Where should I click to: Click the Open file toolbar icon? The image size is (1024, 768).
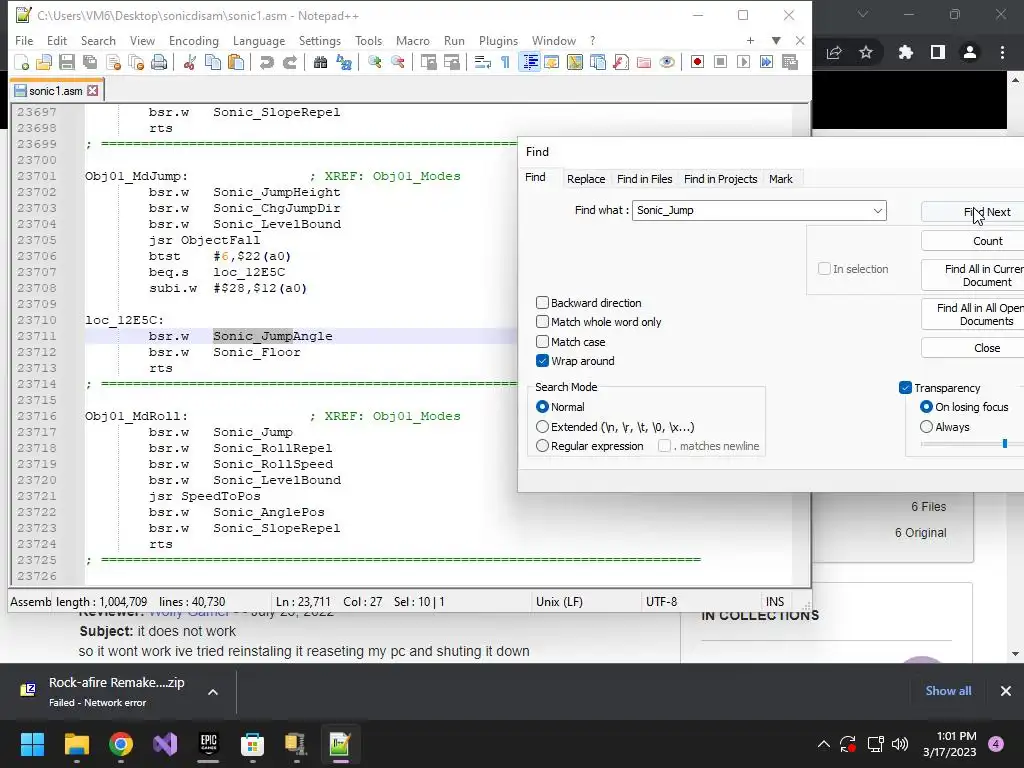[44, 63]
